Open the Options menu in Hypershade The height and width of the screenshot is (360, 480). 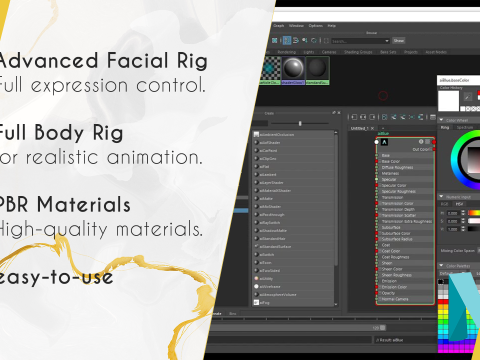click(x=315, y=26)
